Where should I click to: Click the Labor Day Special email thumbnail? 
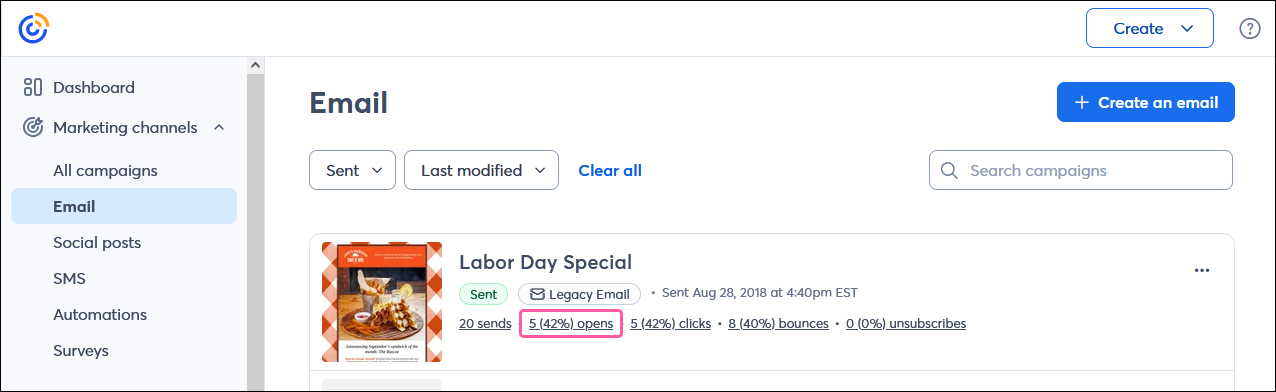[382, 302]
